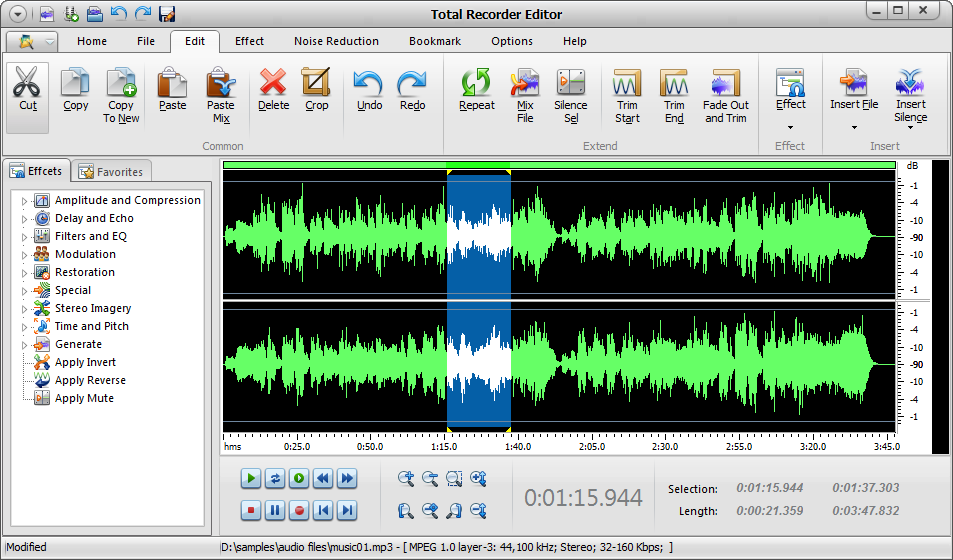This screenshot has width=953, height=560.
Task: Start recording with the red record button
Action: click(x=298, y=510)
